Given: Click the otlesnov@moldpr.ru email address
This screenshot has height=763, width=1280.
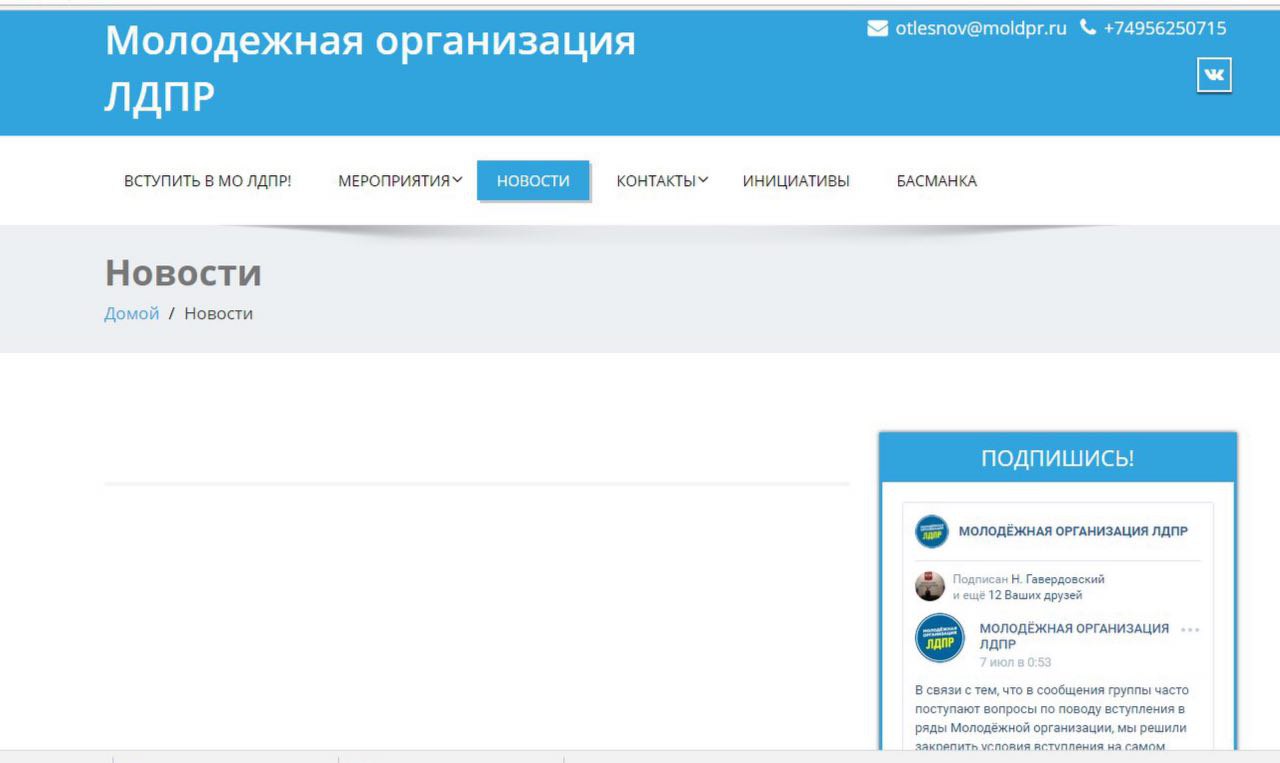Looking at the screenshot, I should coord(981,28).
